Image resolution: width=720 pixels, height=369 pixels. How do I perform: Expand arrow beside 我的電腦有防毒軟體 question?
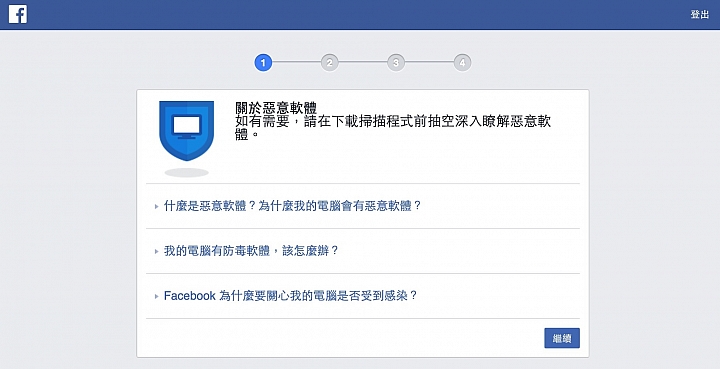point(157,252)
